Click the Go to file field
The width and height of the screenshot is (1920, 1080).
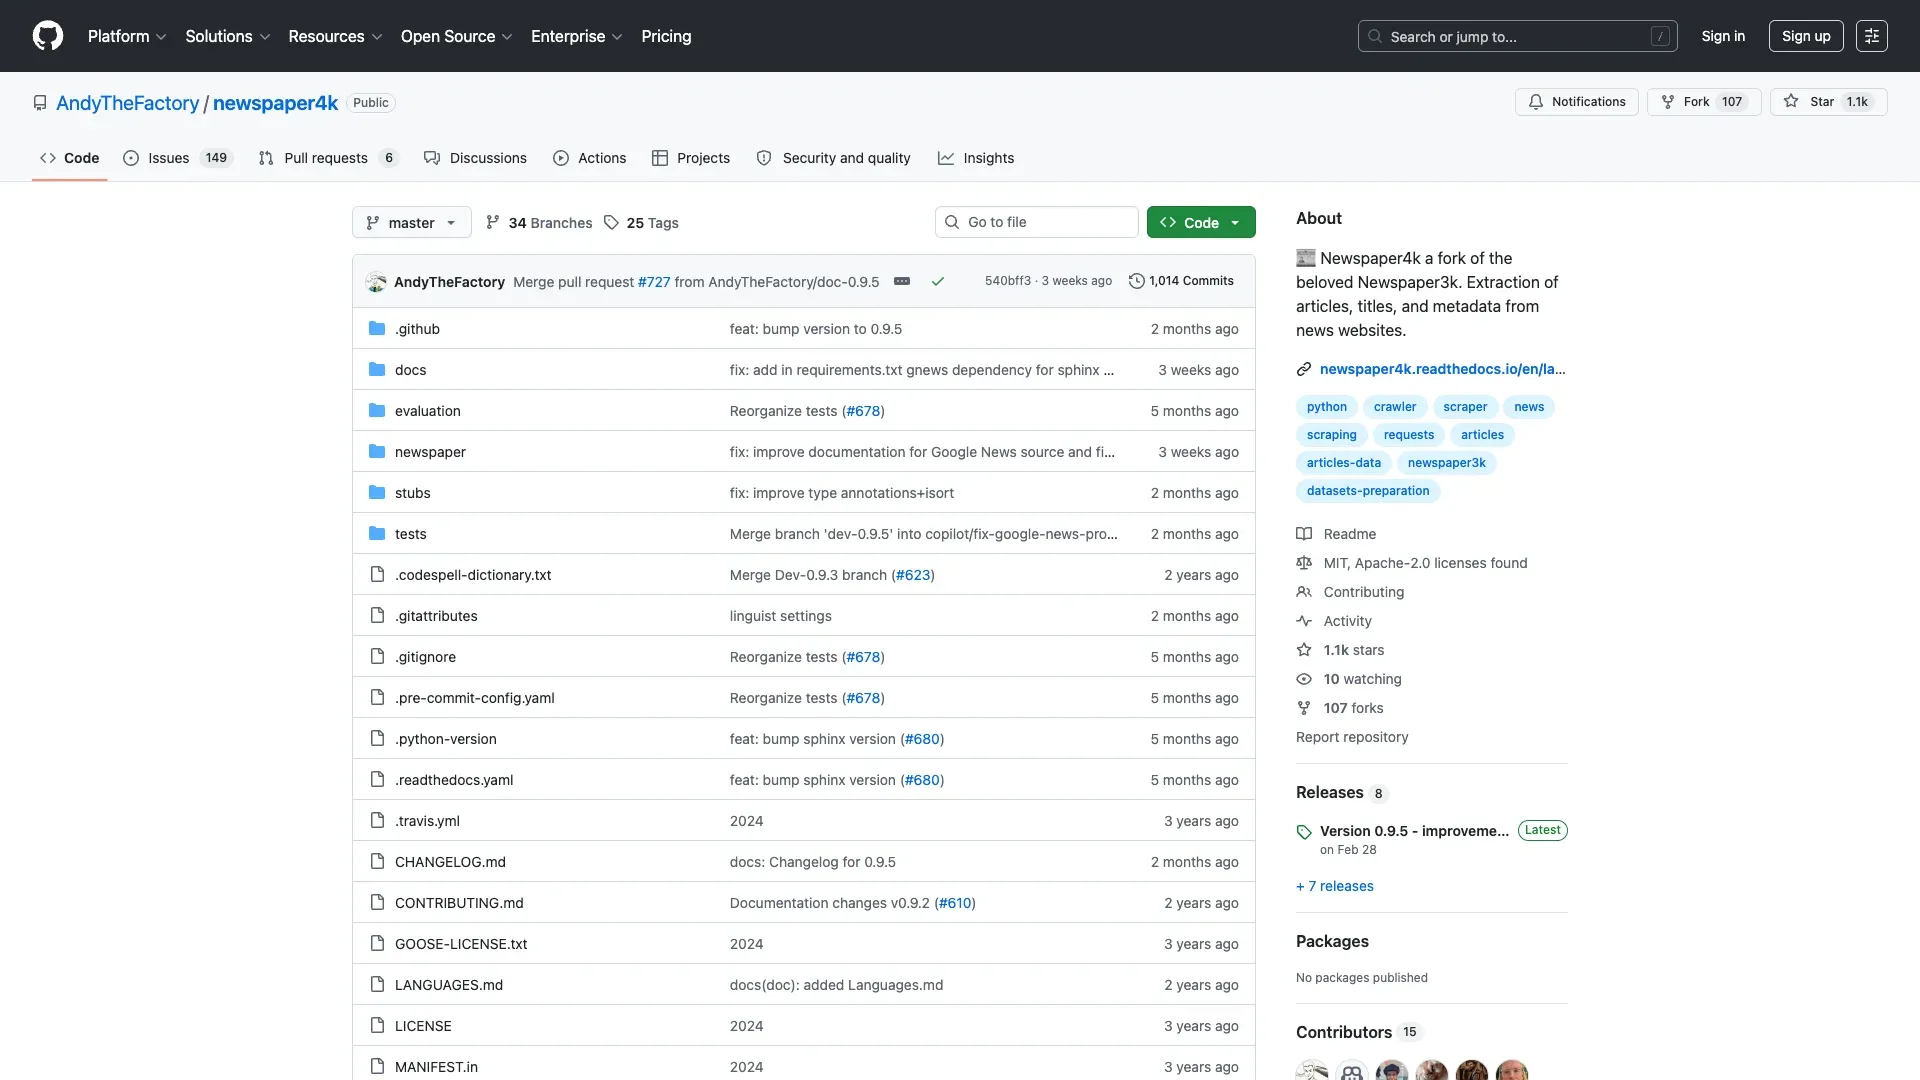pos(1036,222)
